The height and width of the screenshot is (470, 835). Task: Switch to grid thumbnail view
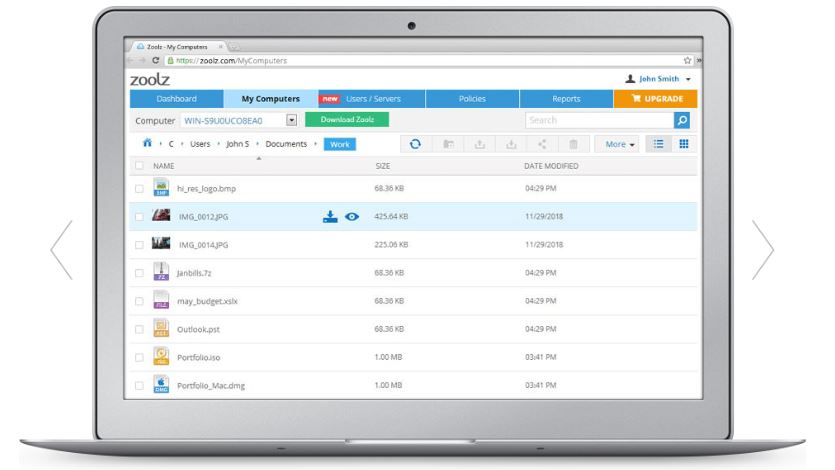click(684, 144)
